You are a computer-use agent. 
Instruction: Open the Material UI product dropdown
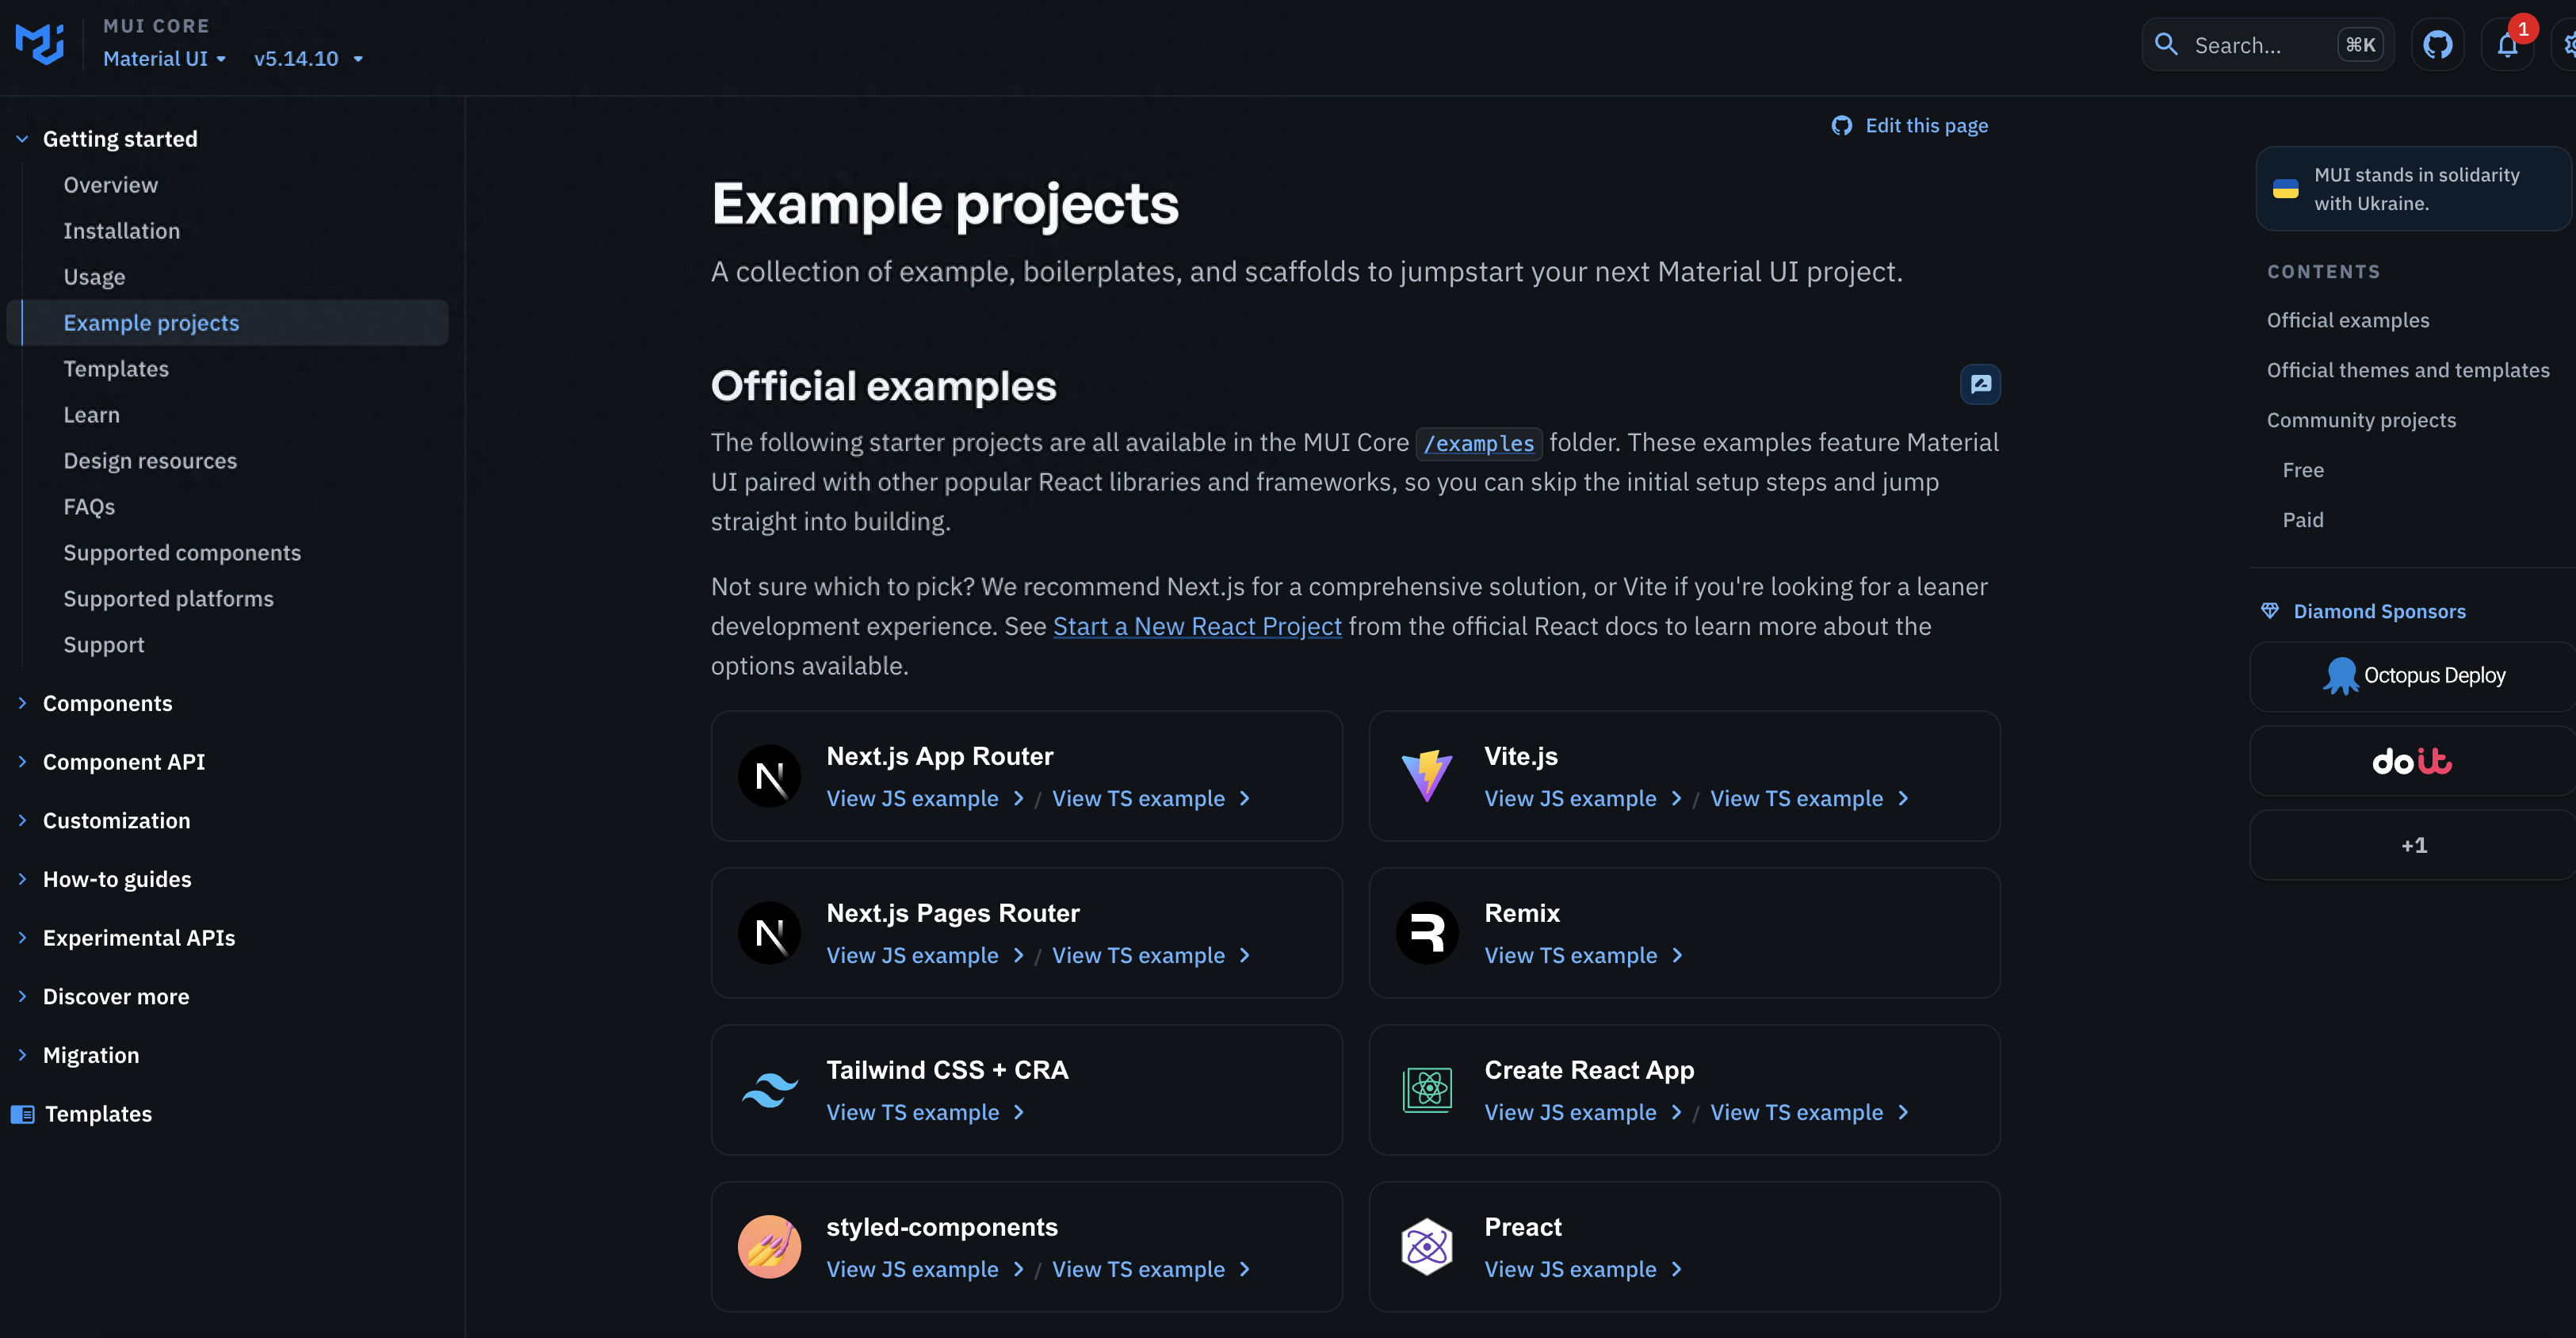(165, 59)
